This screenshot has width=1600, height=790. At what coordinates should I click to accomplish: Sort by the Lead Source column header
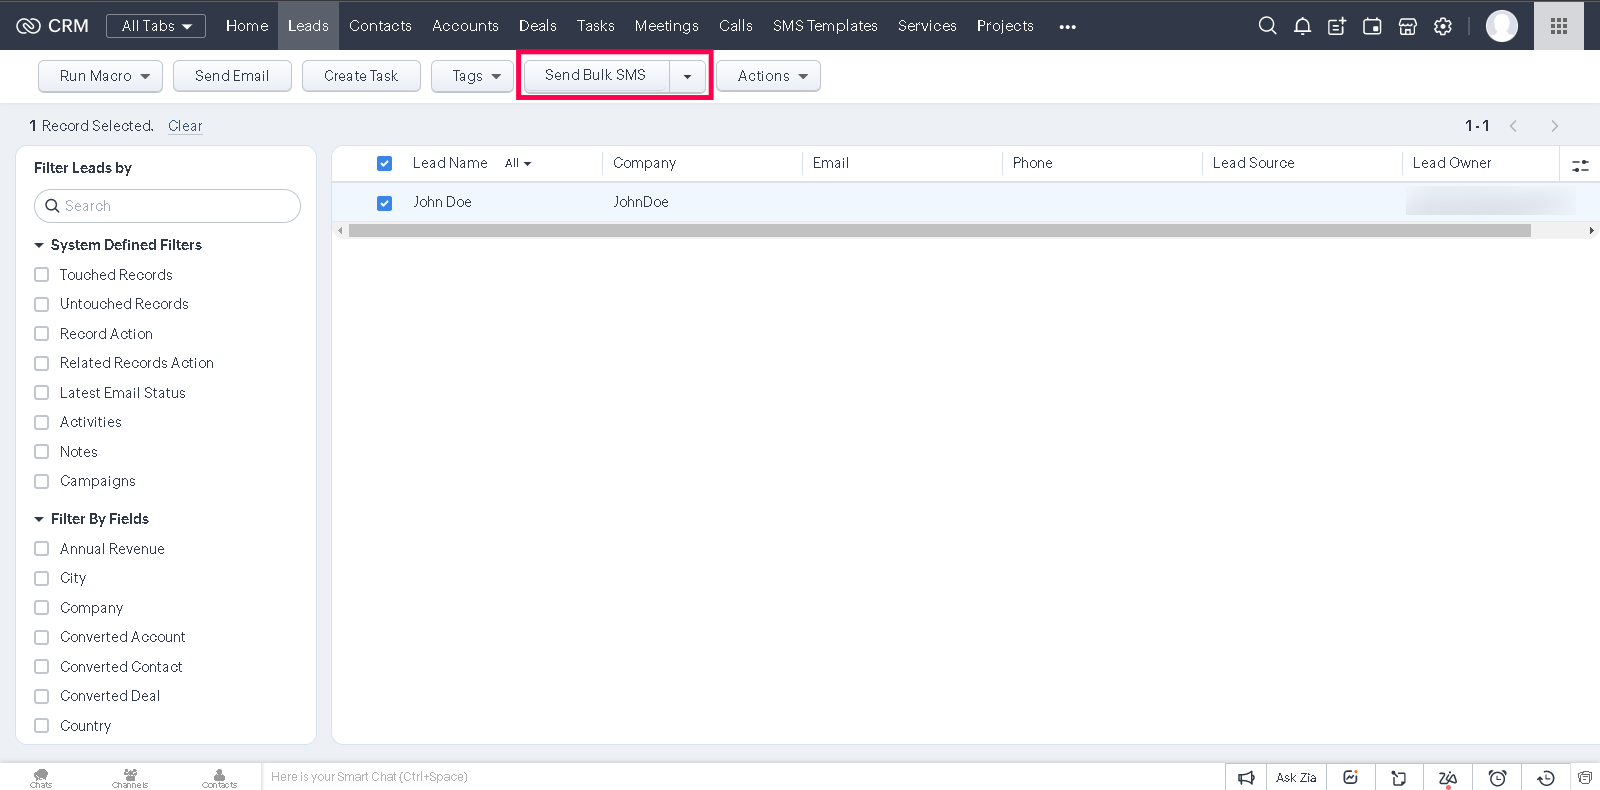(x=1253, y=163)
